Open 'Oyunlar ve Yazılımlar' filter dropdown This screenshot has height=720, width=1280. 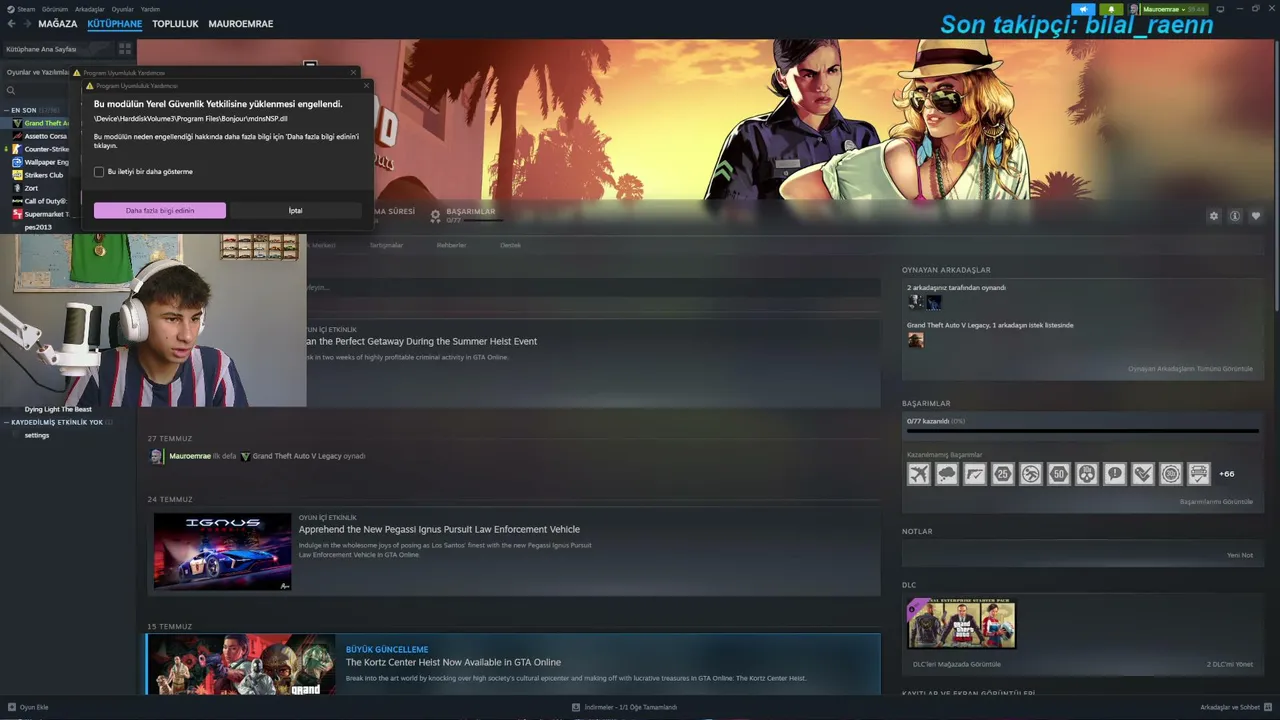(38, 72)
